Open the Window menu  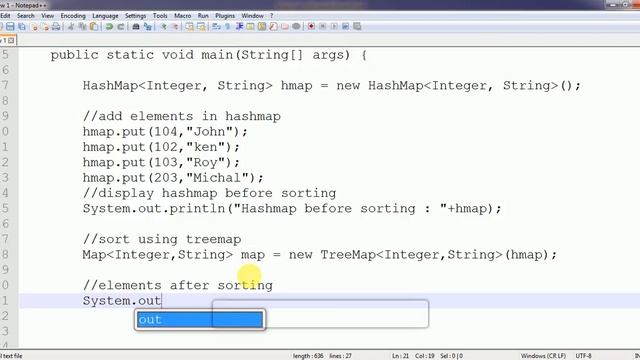pos(252,16)
